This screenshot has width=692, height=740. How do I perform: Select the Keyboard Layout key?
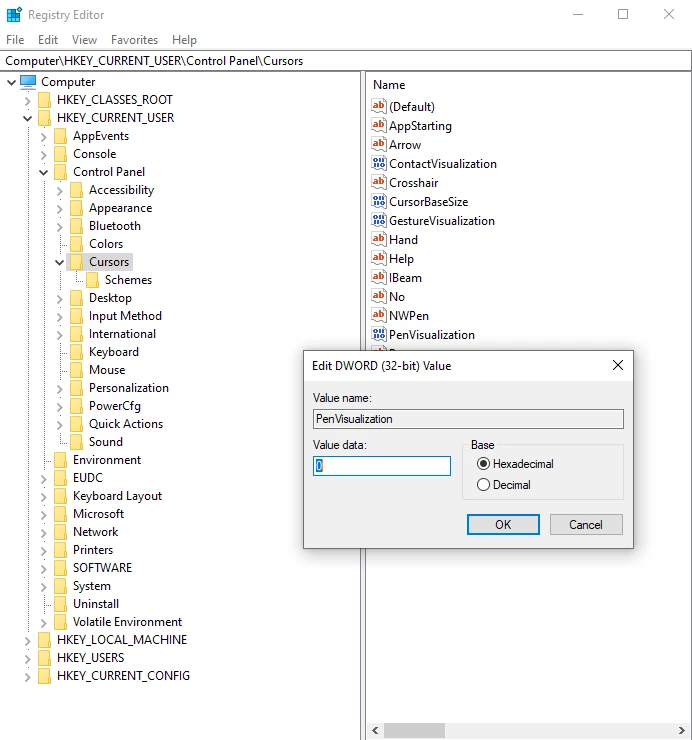[x=117, y=496]
